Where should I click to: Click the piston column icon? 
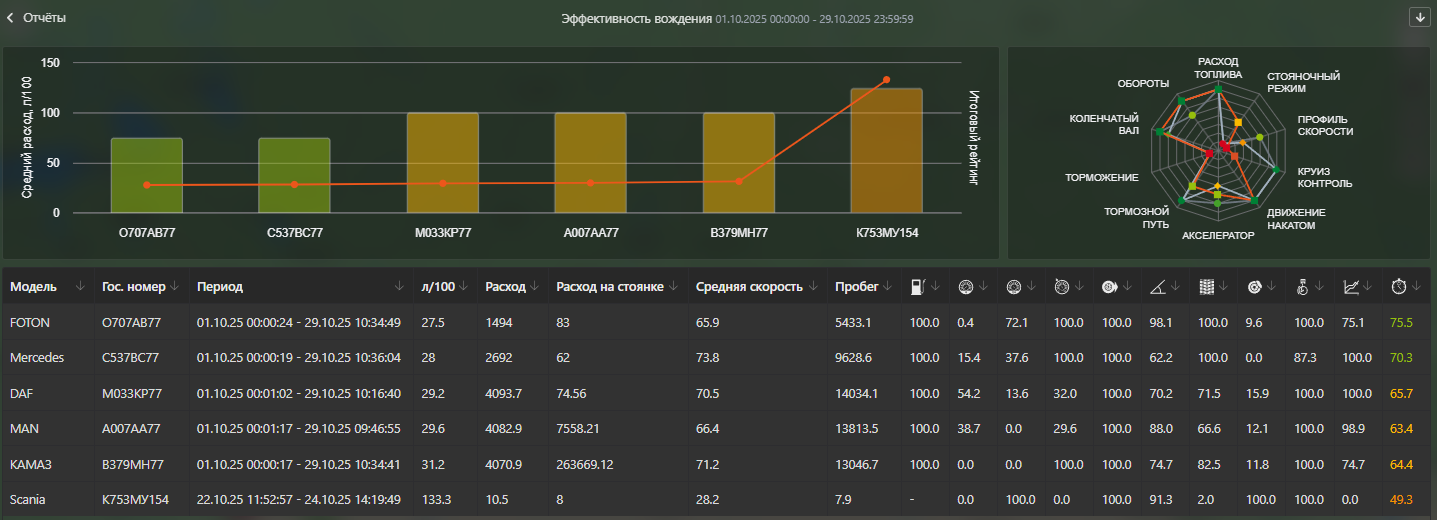point(1303,287)
